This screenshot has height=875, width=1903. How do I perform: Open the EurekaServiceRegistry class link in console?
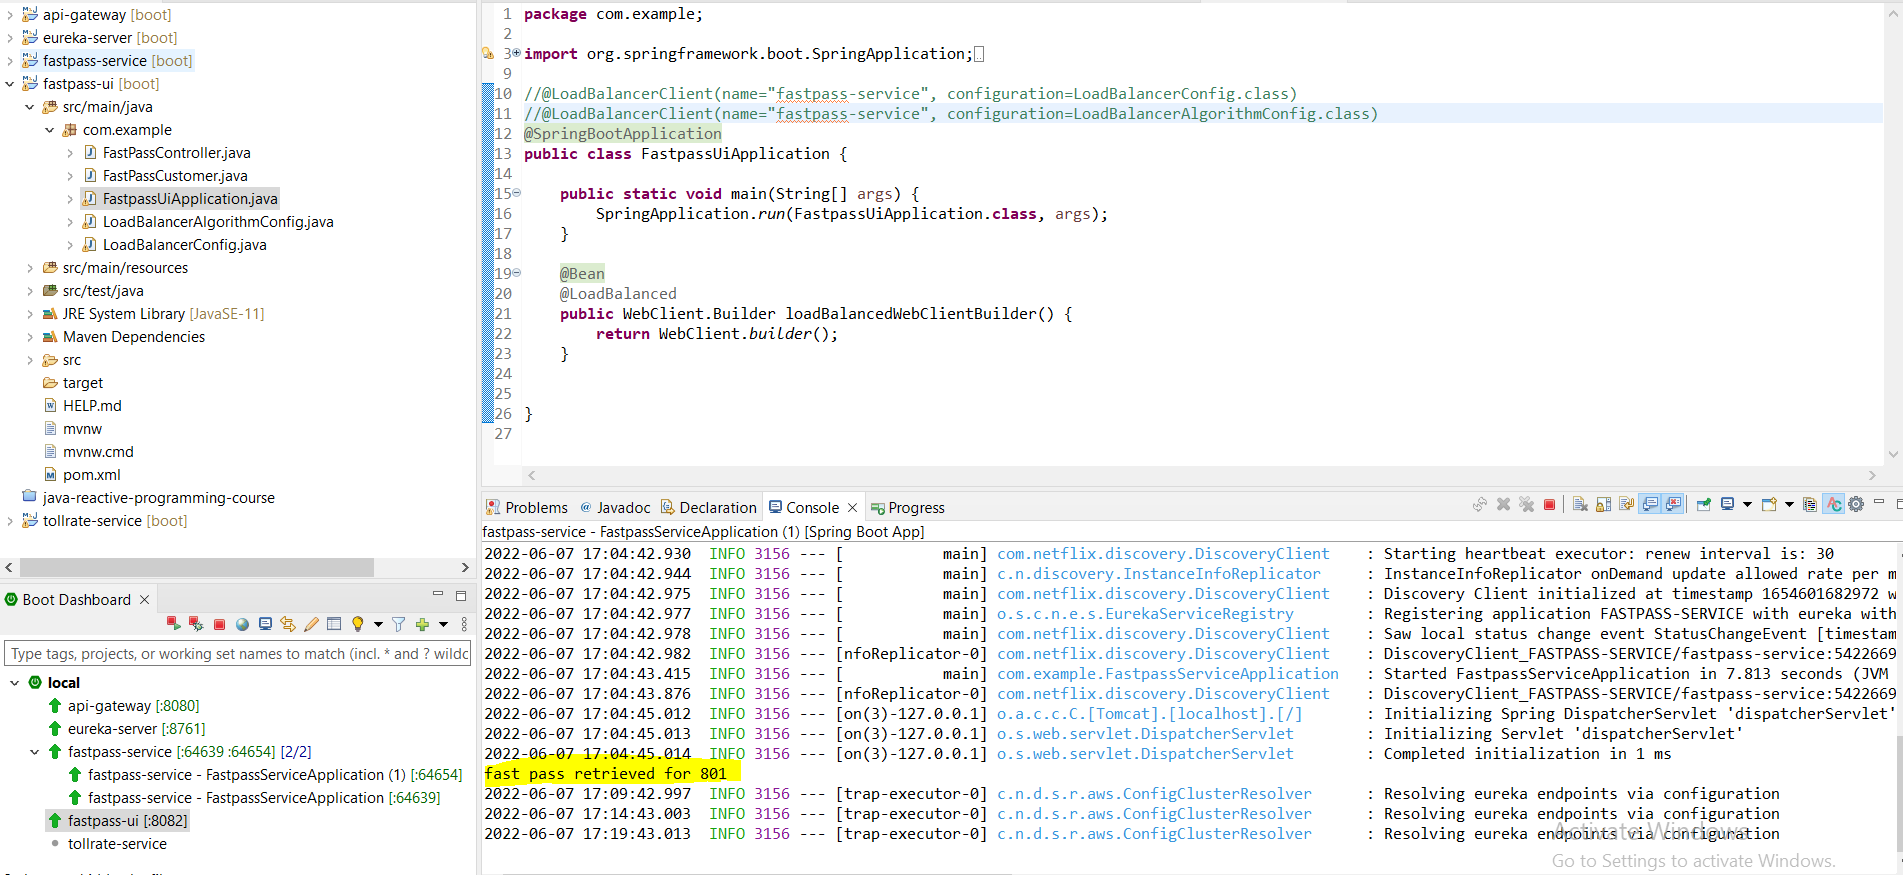coord(1145,614)
